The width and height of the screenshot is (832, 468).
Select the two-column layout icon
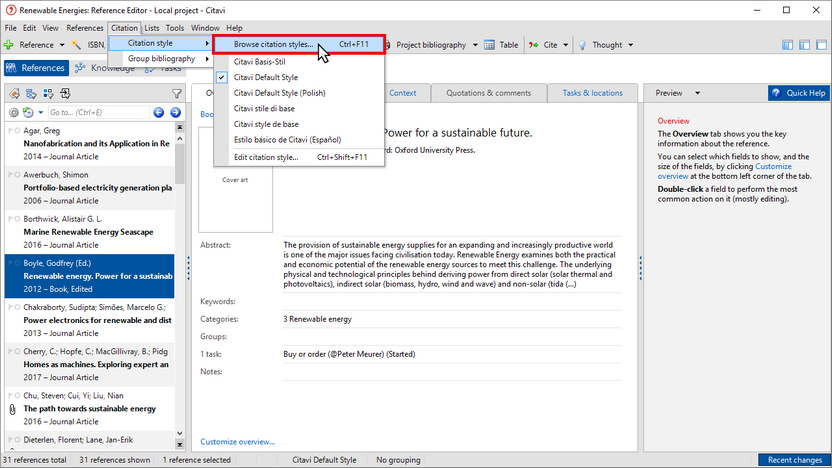804,45
